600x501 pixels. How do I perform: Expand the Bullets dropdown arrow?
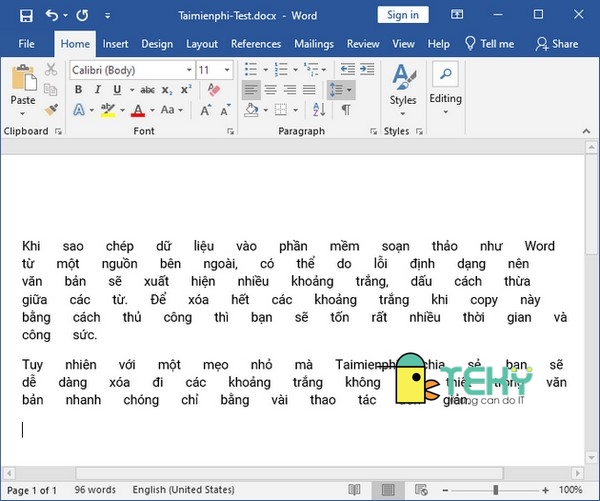266,70
